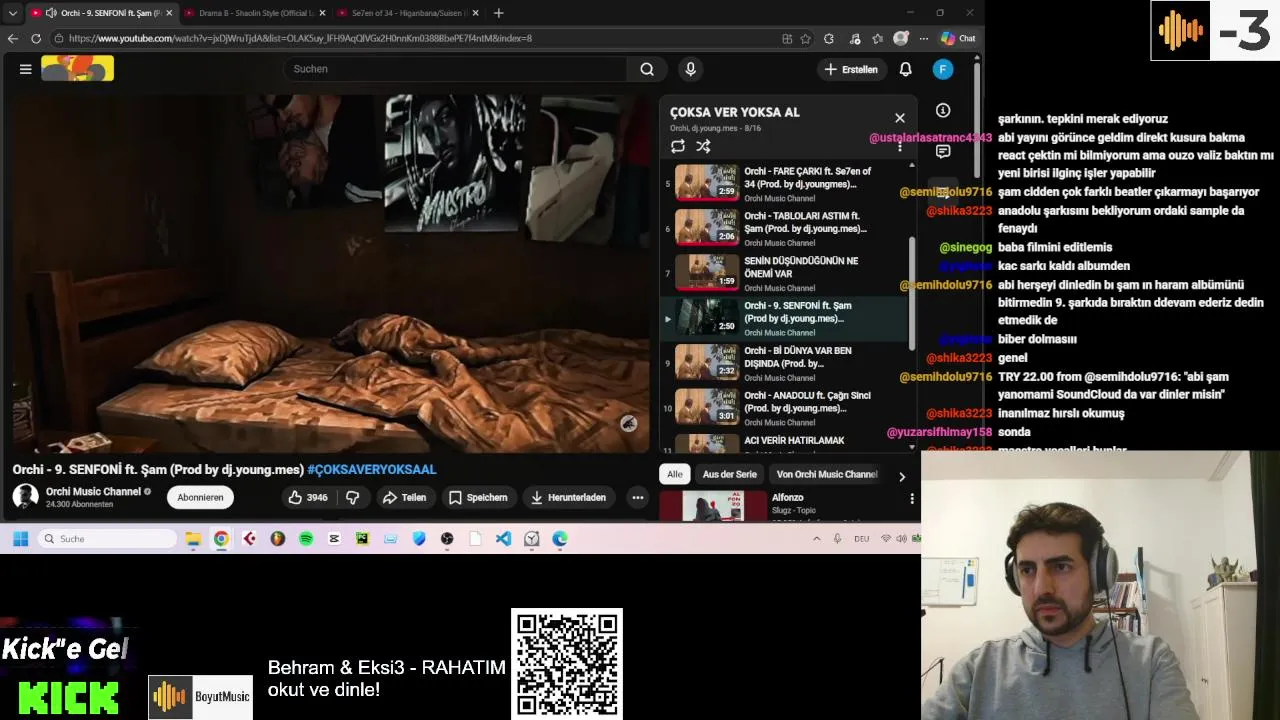Play ANADOLU ft. Çağrı Sinci playlist item
The width and height of the screenshot is (1280, 720).
tap(785, 408)
